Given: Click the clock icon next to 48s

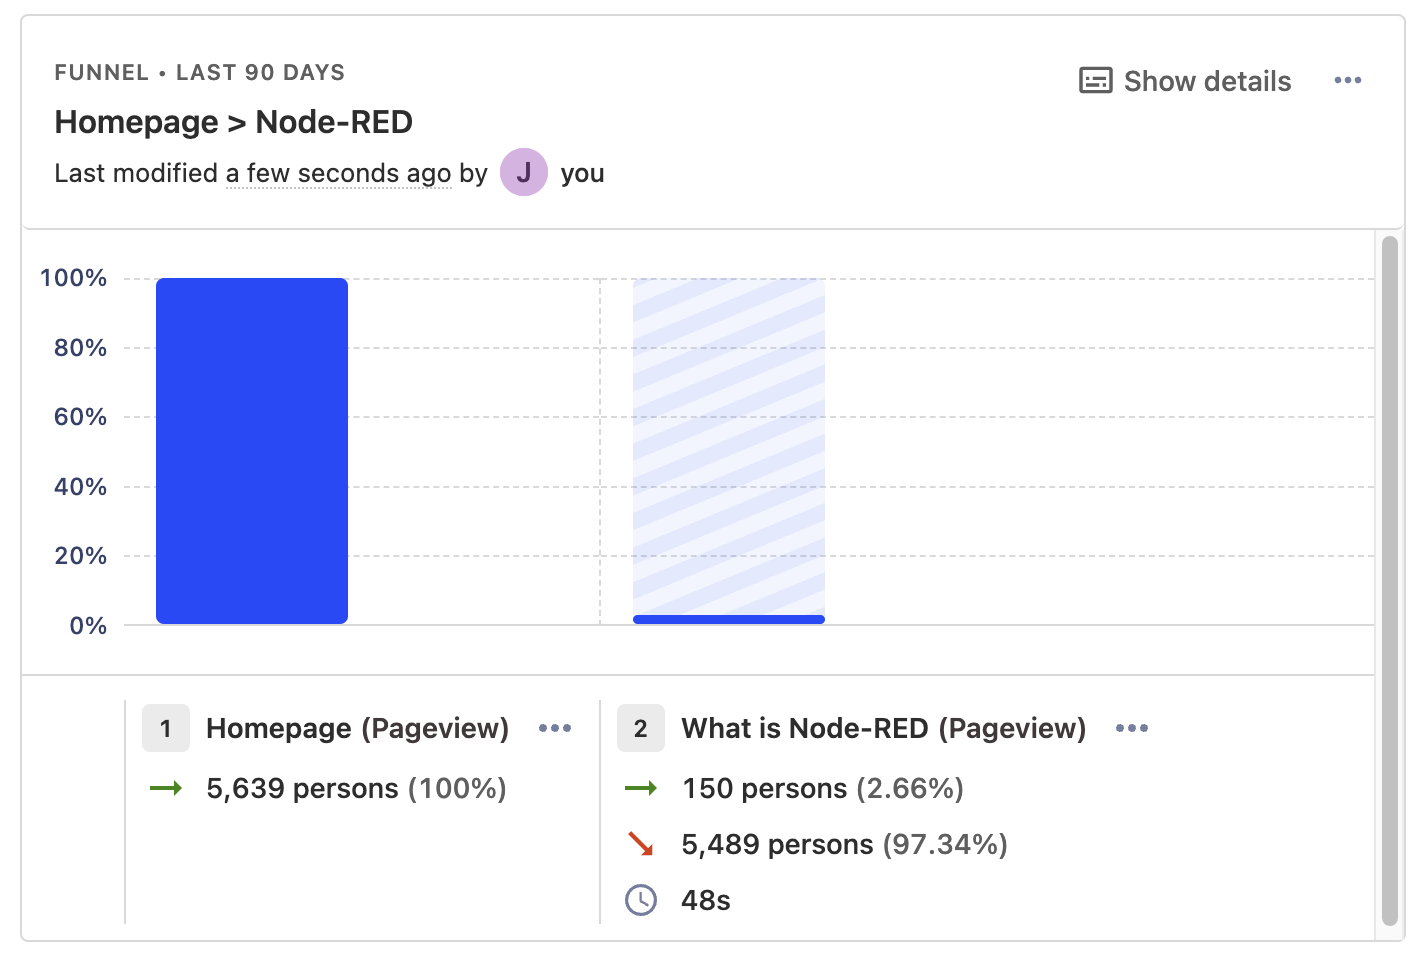Looking at the screenshot, I should [x=640, y=899].
